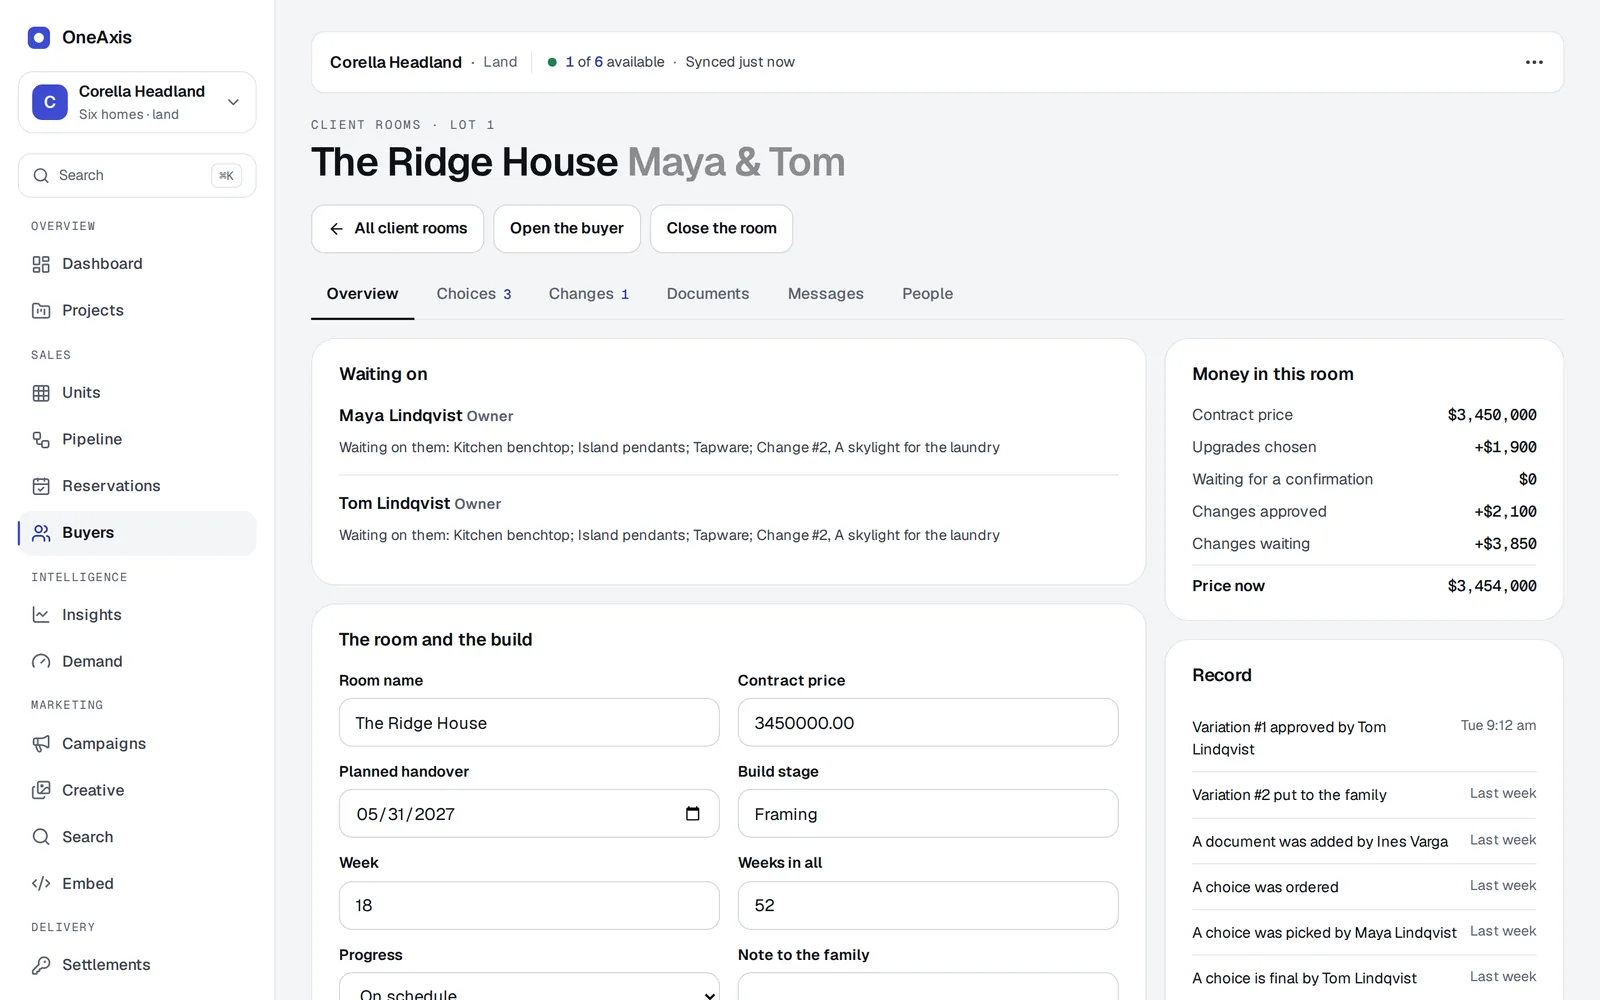1600x1000 pixels.
Task: Switch to the Choices tab
Action: 474,294
